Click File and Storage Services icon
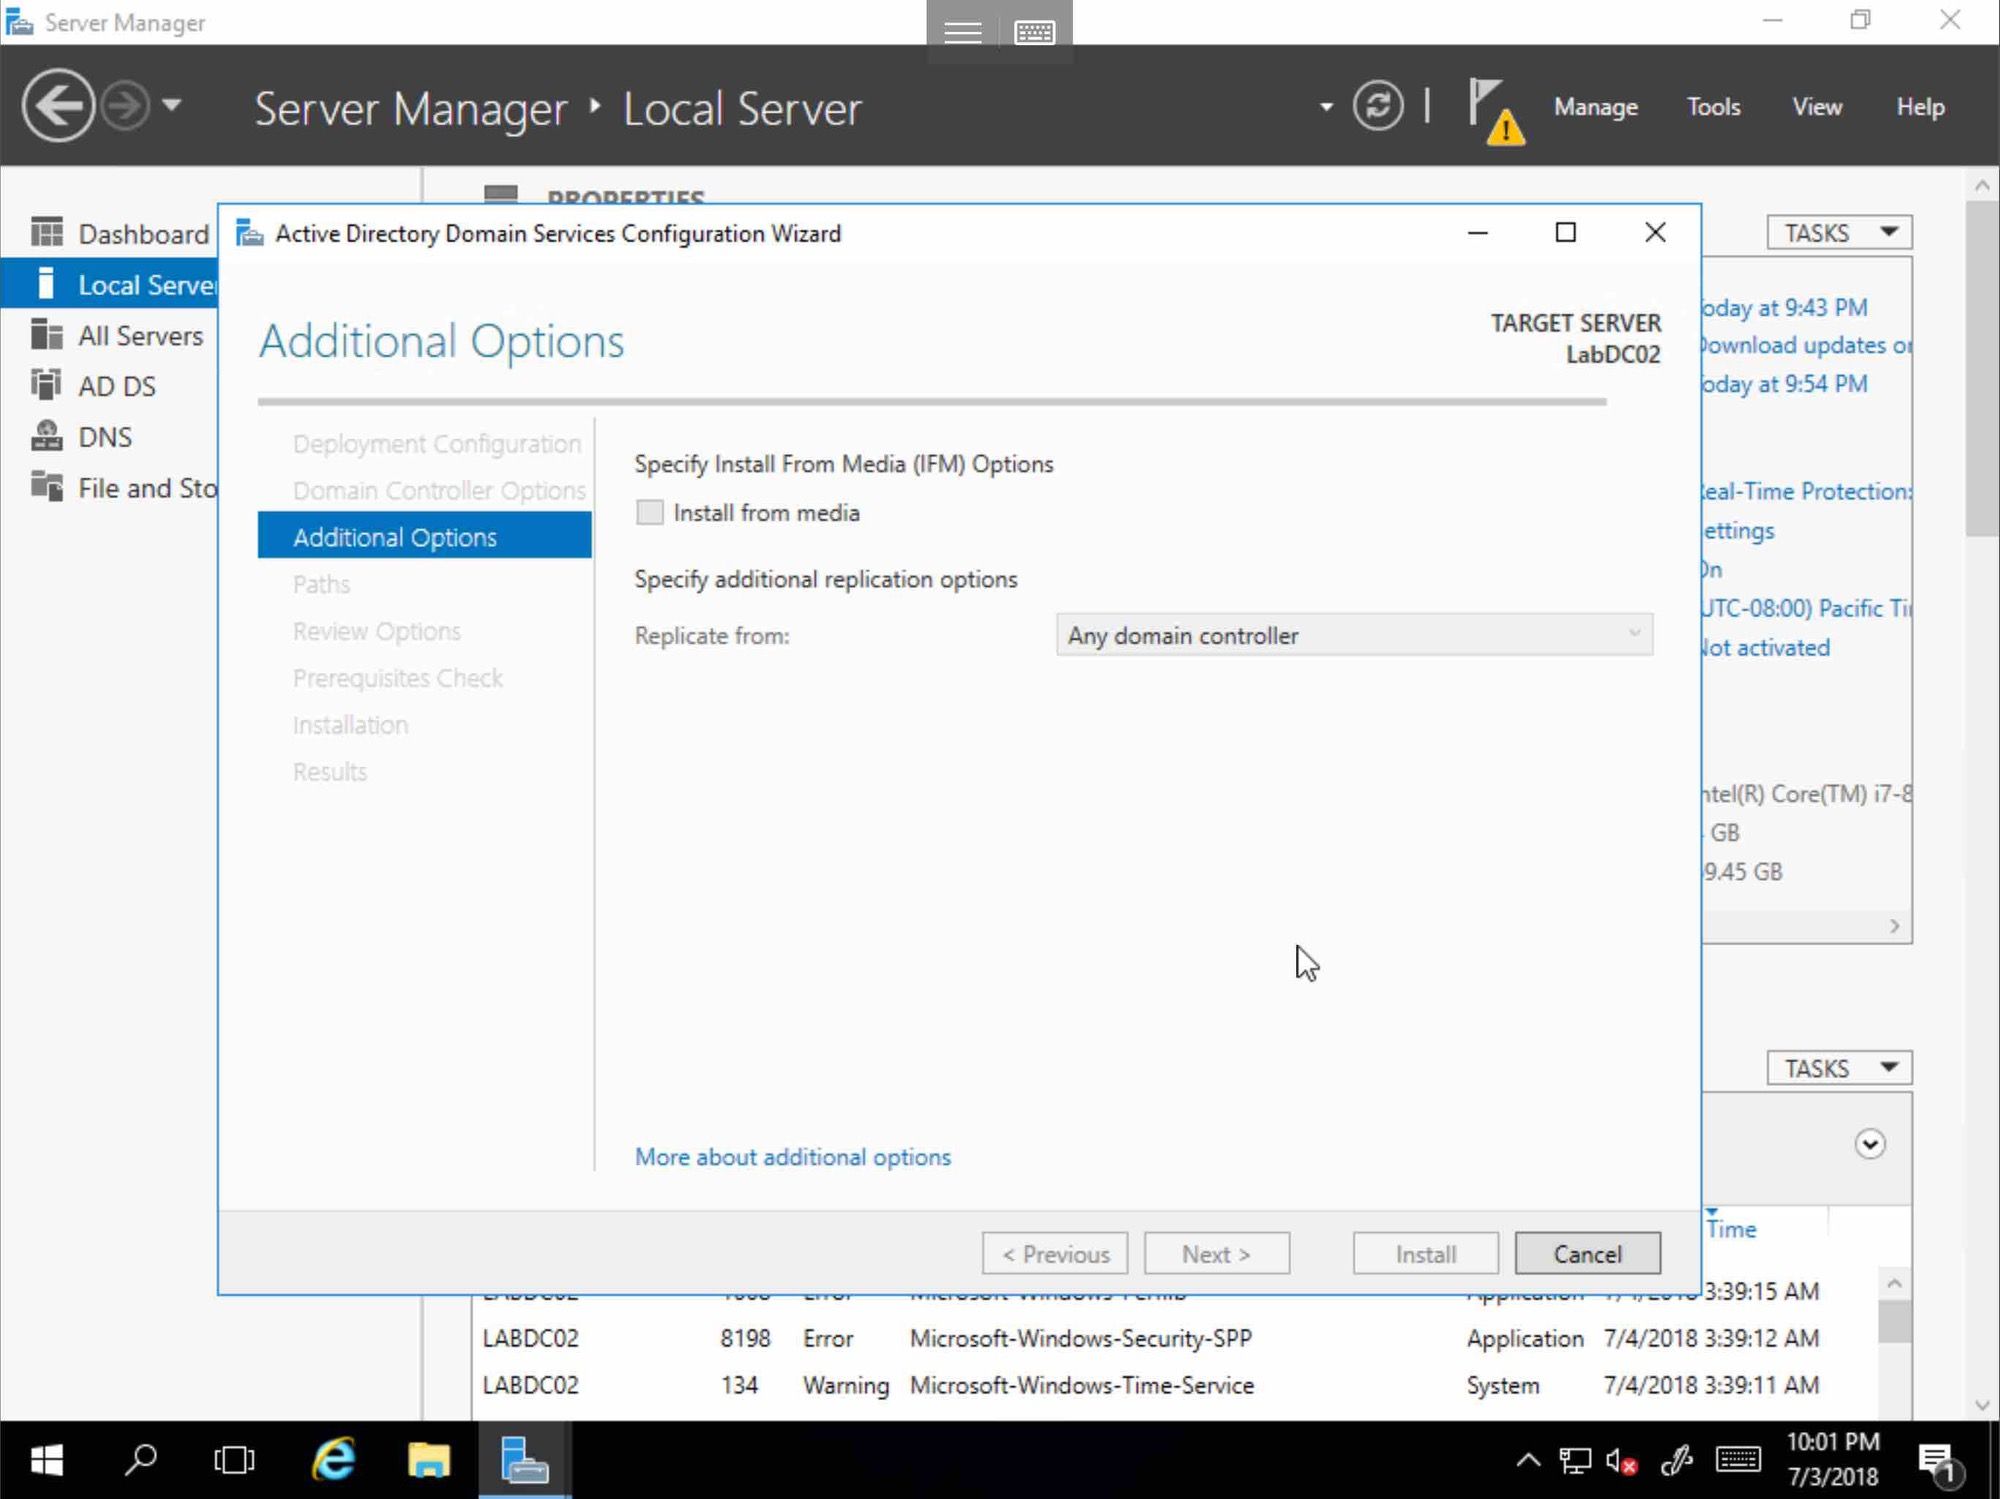 click(46, 486)
